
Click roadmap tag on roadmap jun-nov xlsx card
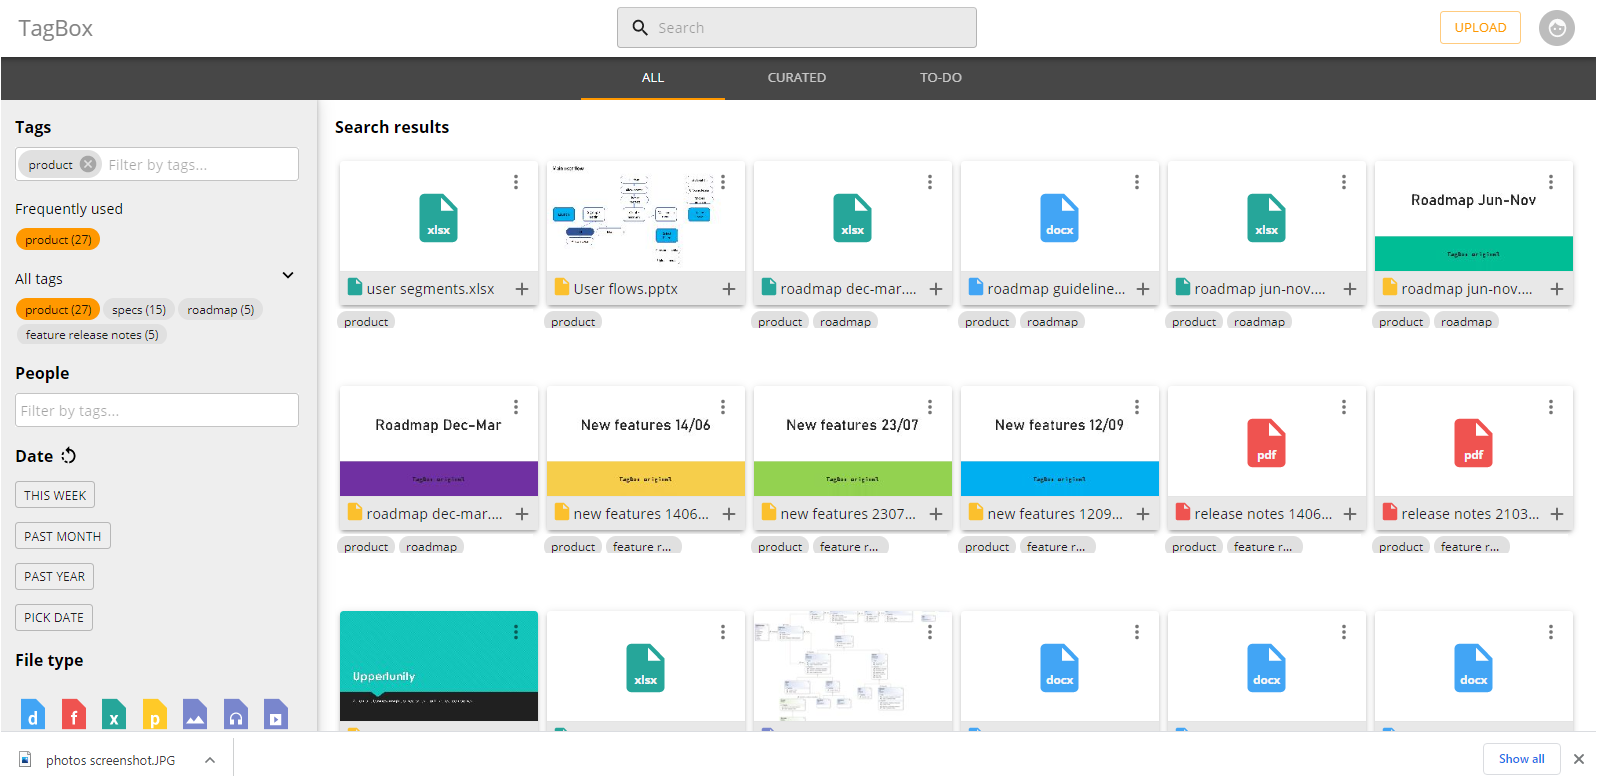pos(1260,322)
